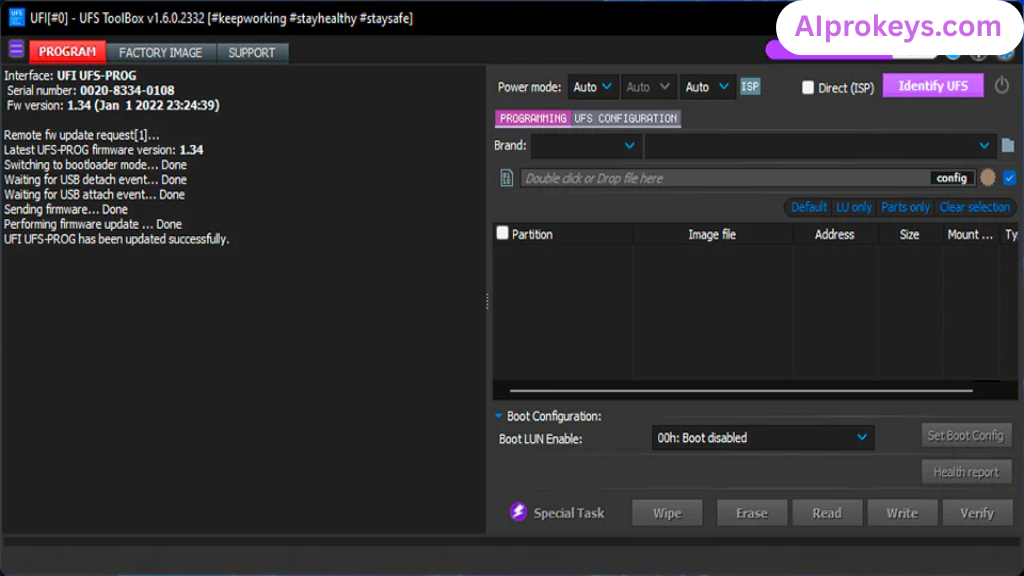Click the Mount column header
This screenshot has width=1024, height=576.
(x=970, y=234)
